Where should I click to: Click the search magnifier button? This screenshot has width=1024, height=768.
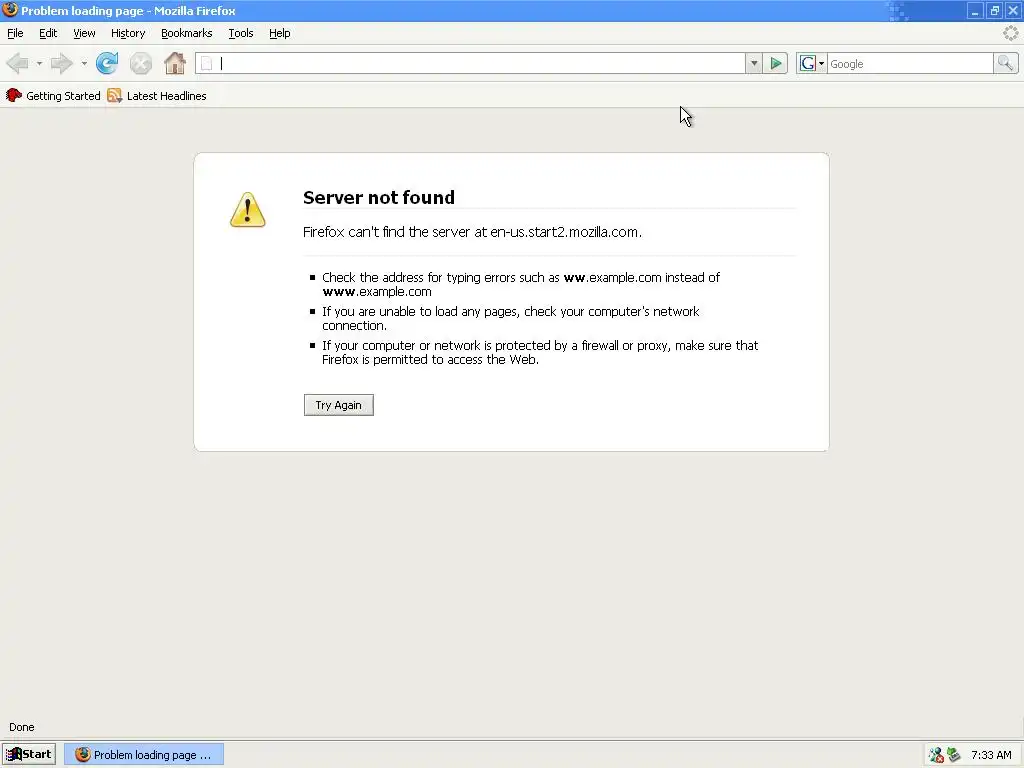point(1005,63)
